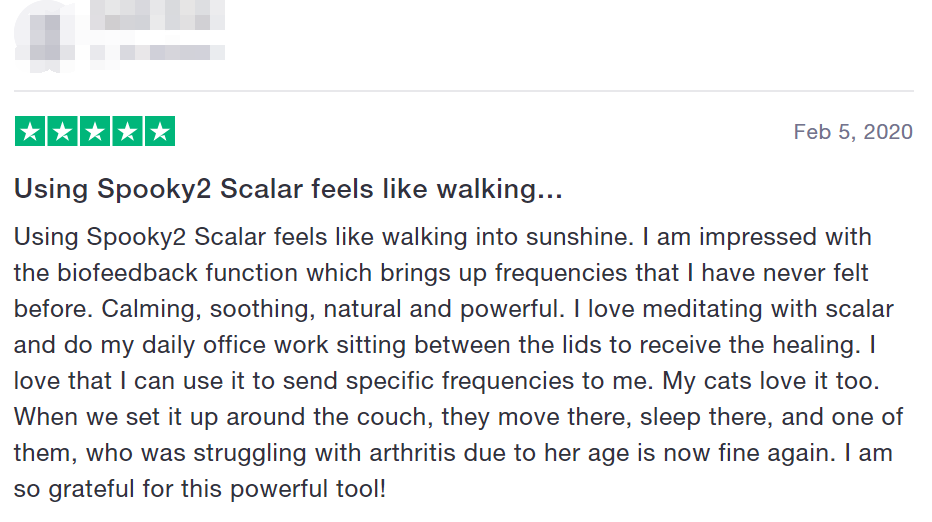
Task: Click the fifth green rating star
Action: 159,132
